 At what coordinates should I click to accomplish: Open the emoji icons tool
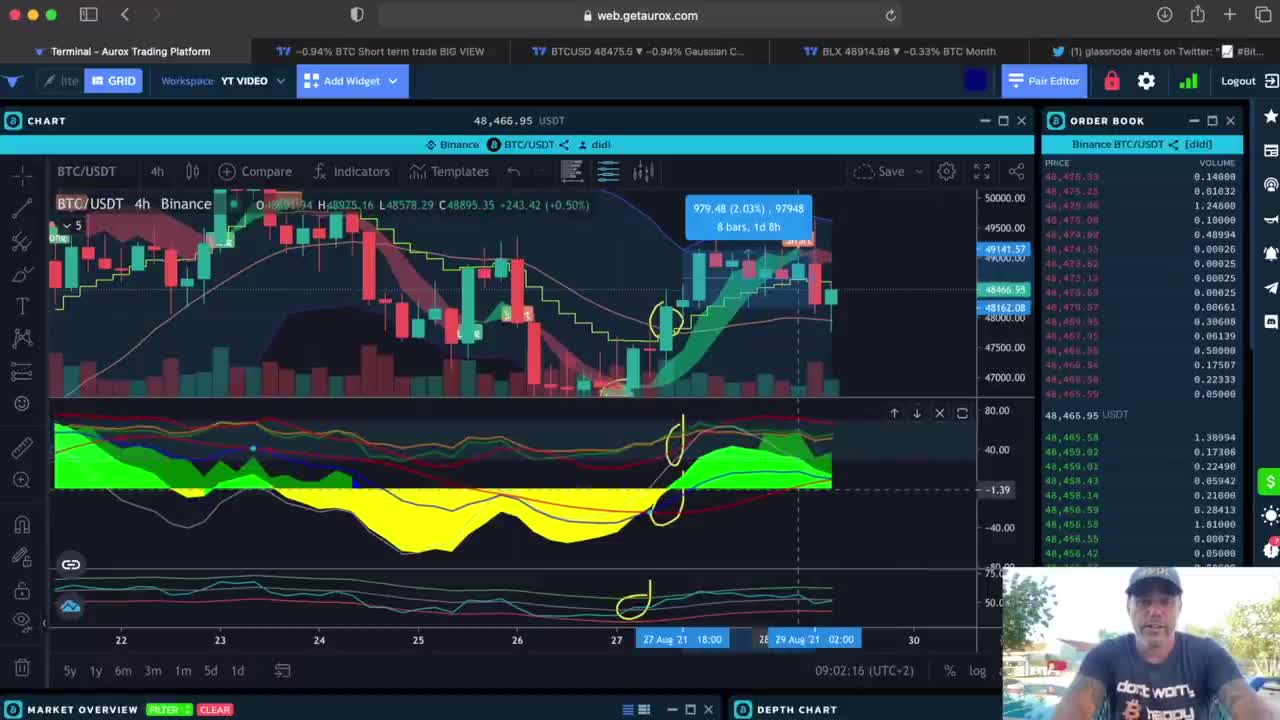point(22,404)
